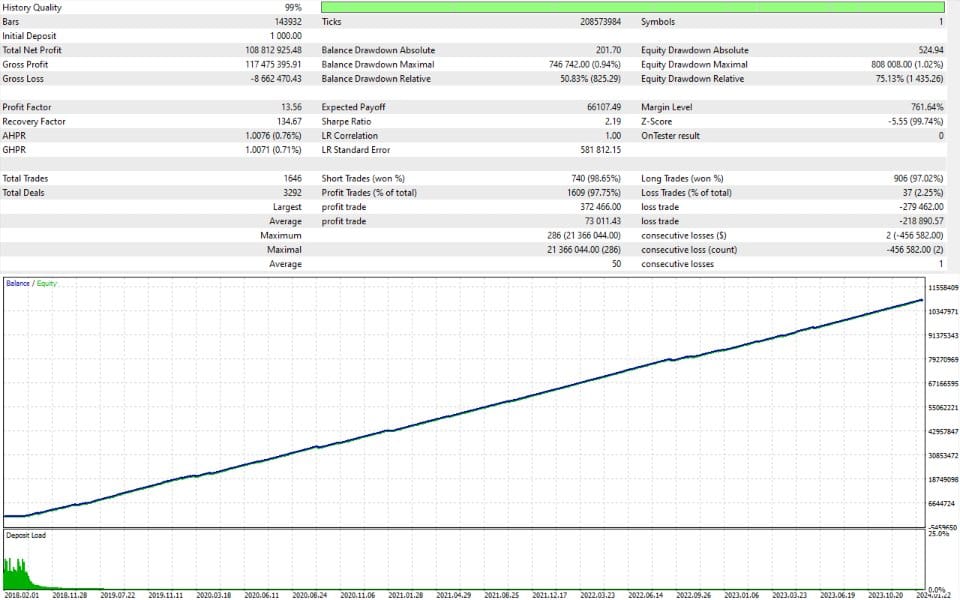
Task: Click the Balance legend label on chart
Action: [18, 283]
